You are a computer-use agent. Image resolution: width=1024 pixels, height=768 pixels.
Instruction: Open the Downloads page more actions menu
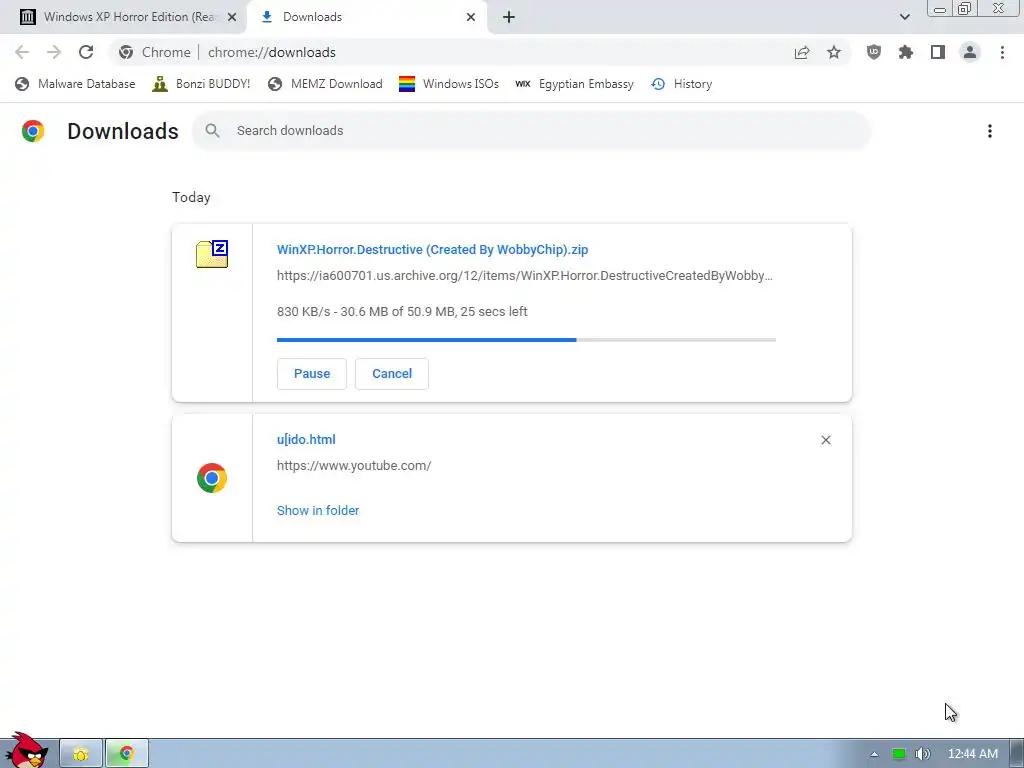[990, 131]
